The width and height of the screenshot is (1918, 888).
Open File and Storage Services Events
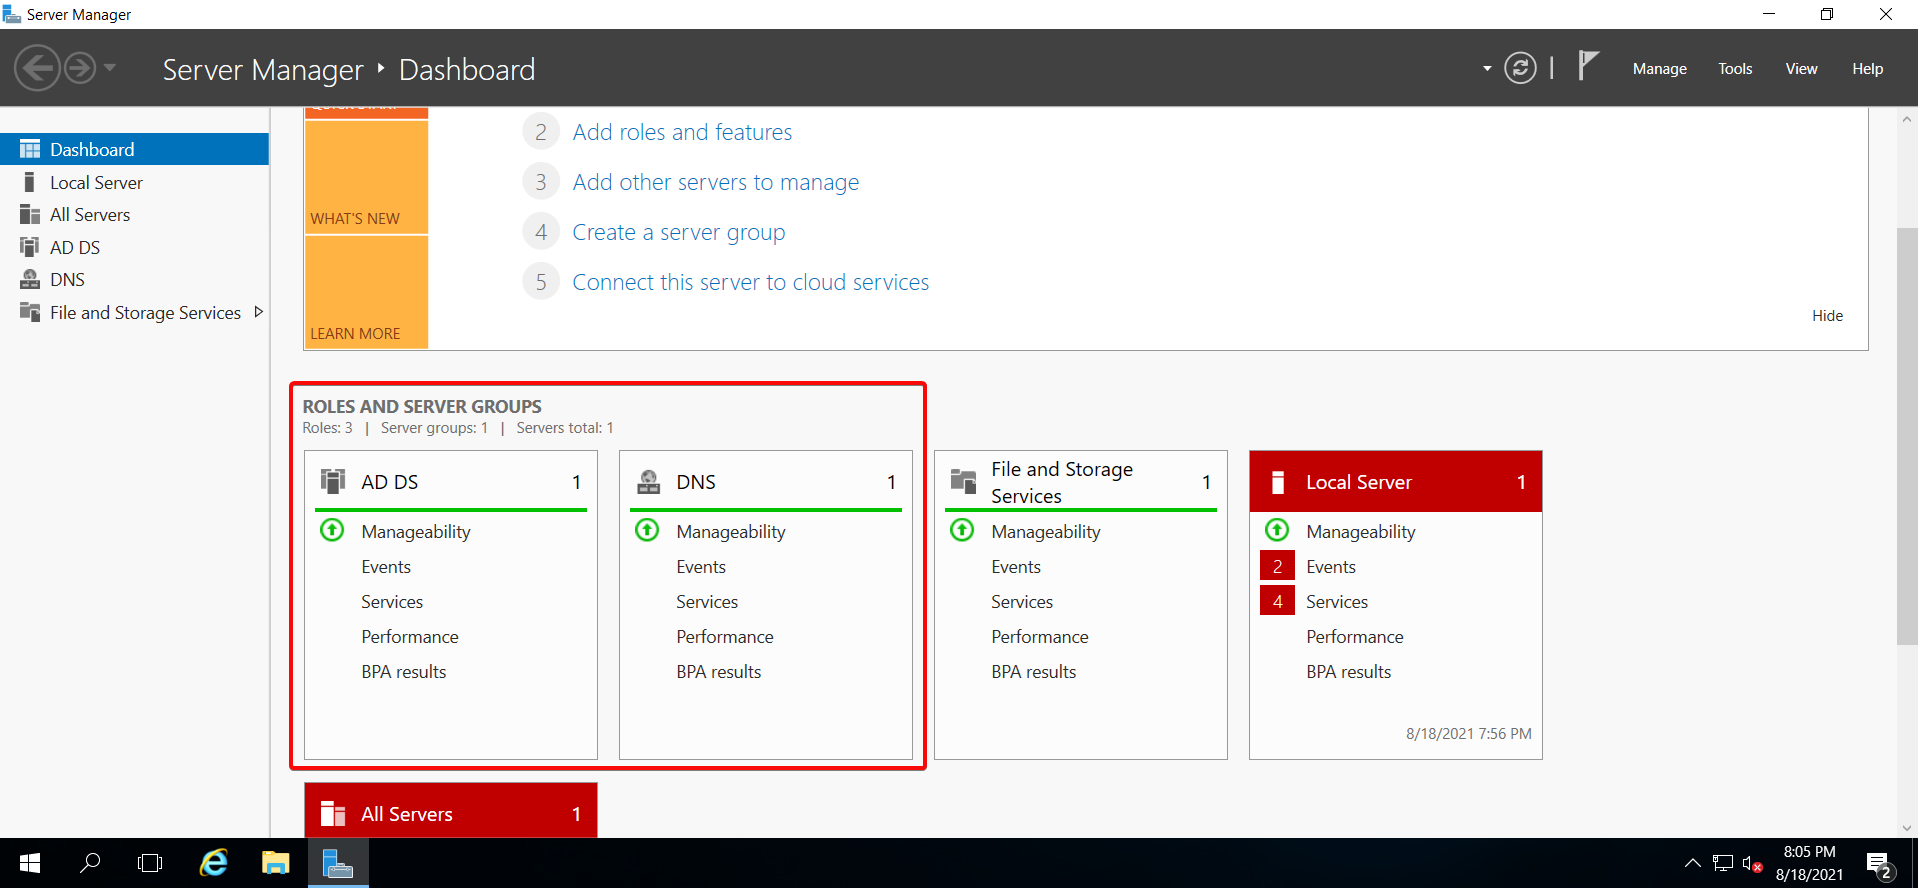coord(1016,567)
